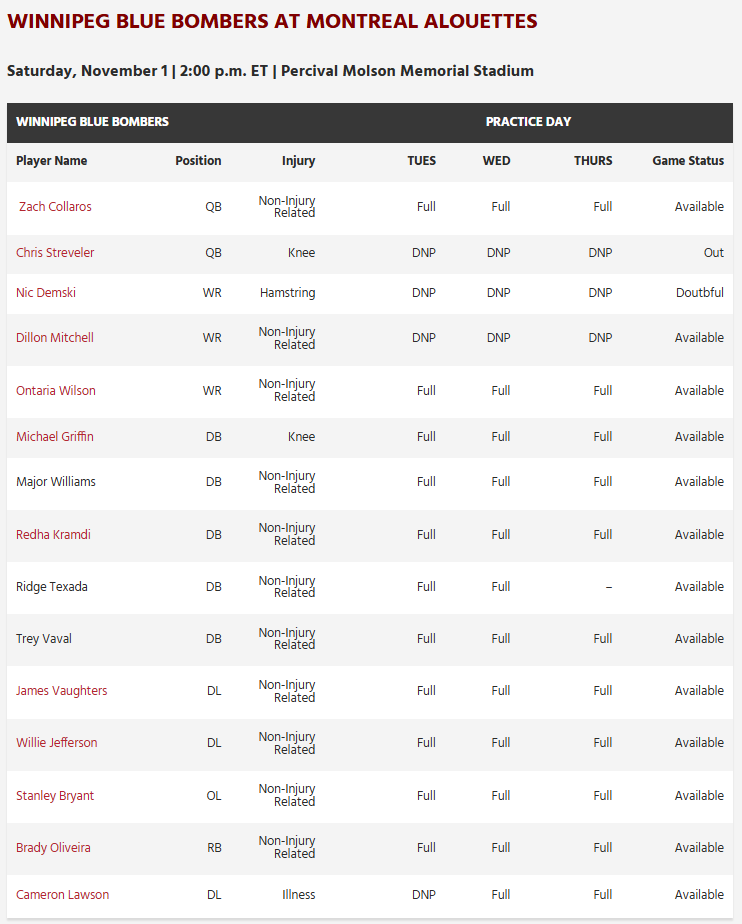Open Willie Jefferson's player page

click(57, 743)
